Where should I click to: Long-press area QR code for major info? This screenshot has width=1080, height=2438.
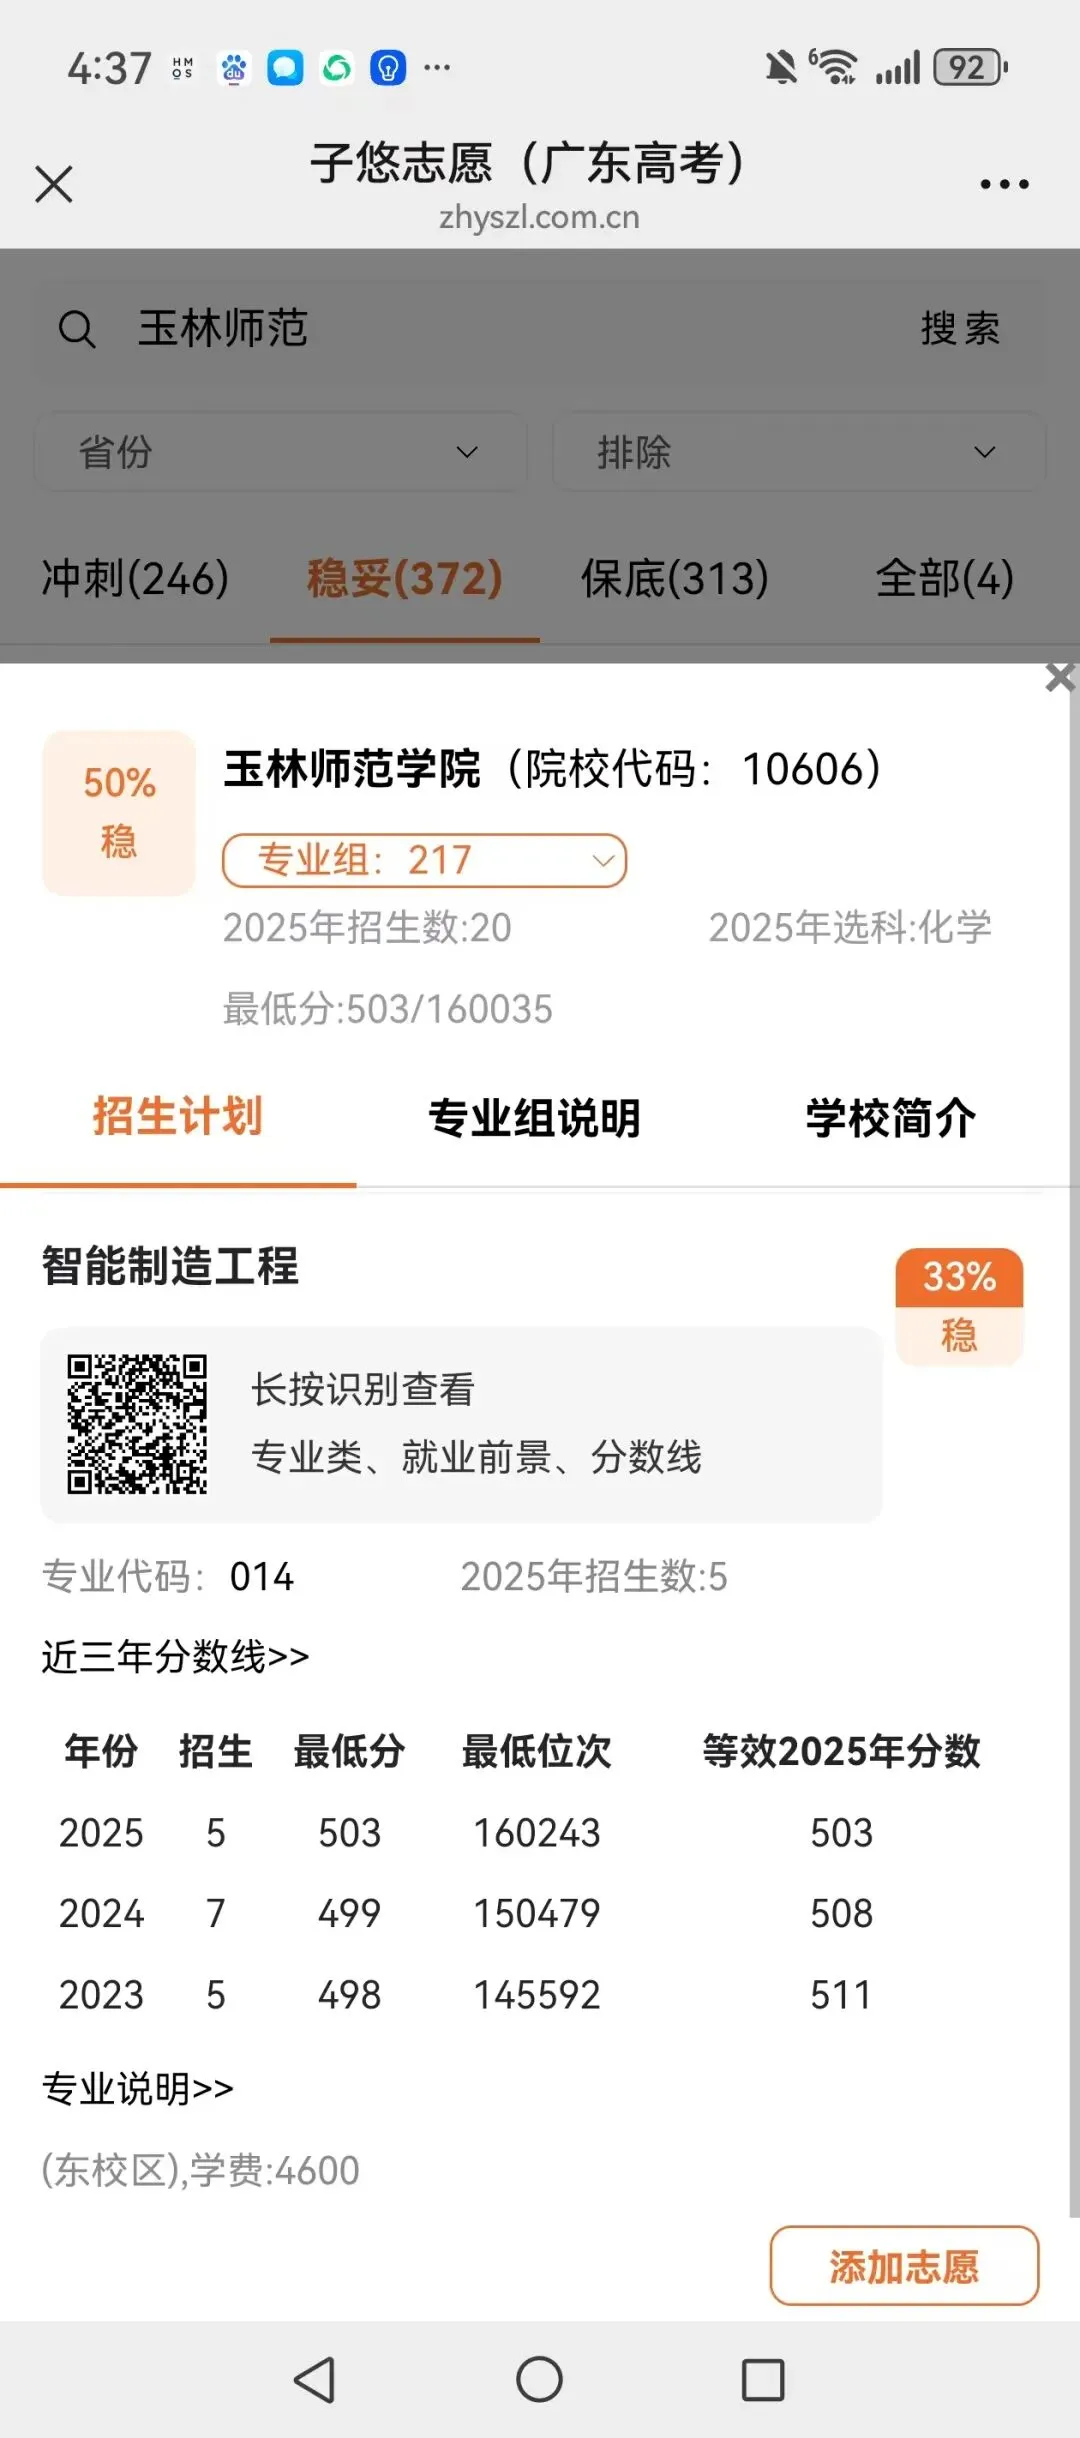click(137, 1424)
